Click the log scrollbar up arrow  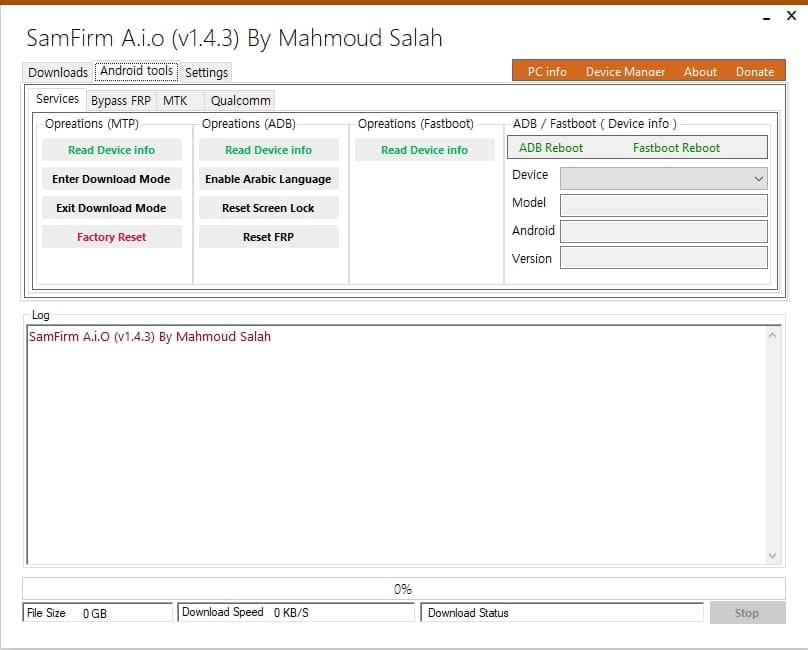(772, 336)
